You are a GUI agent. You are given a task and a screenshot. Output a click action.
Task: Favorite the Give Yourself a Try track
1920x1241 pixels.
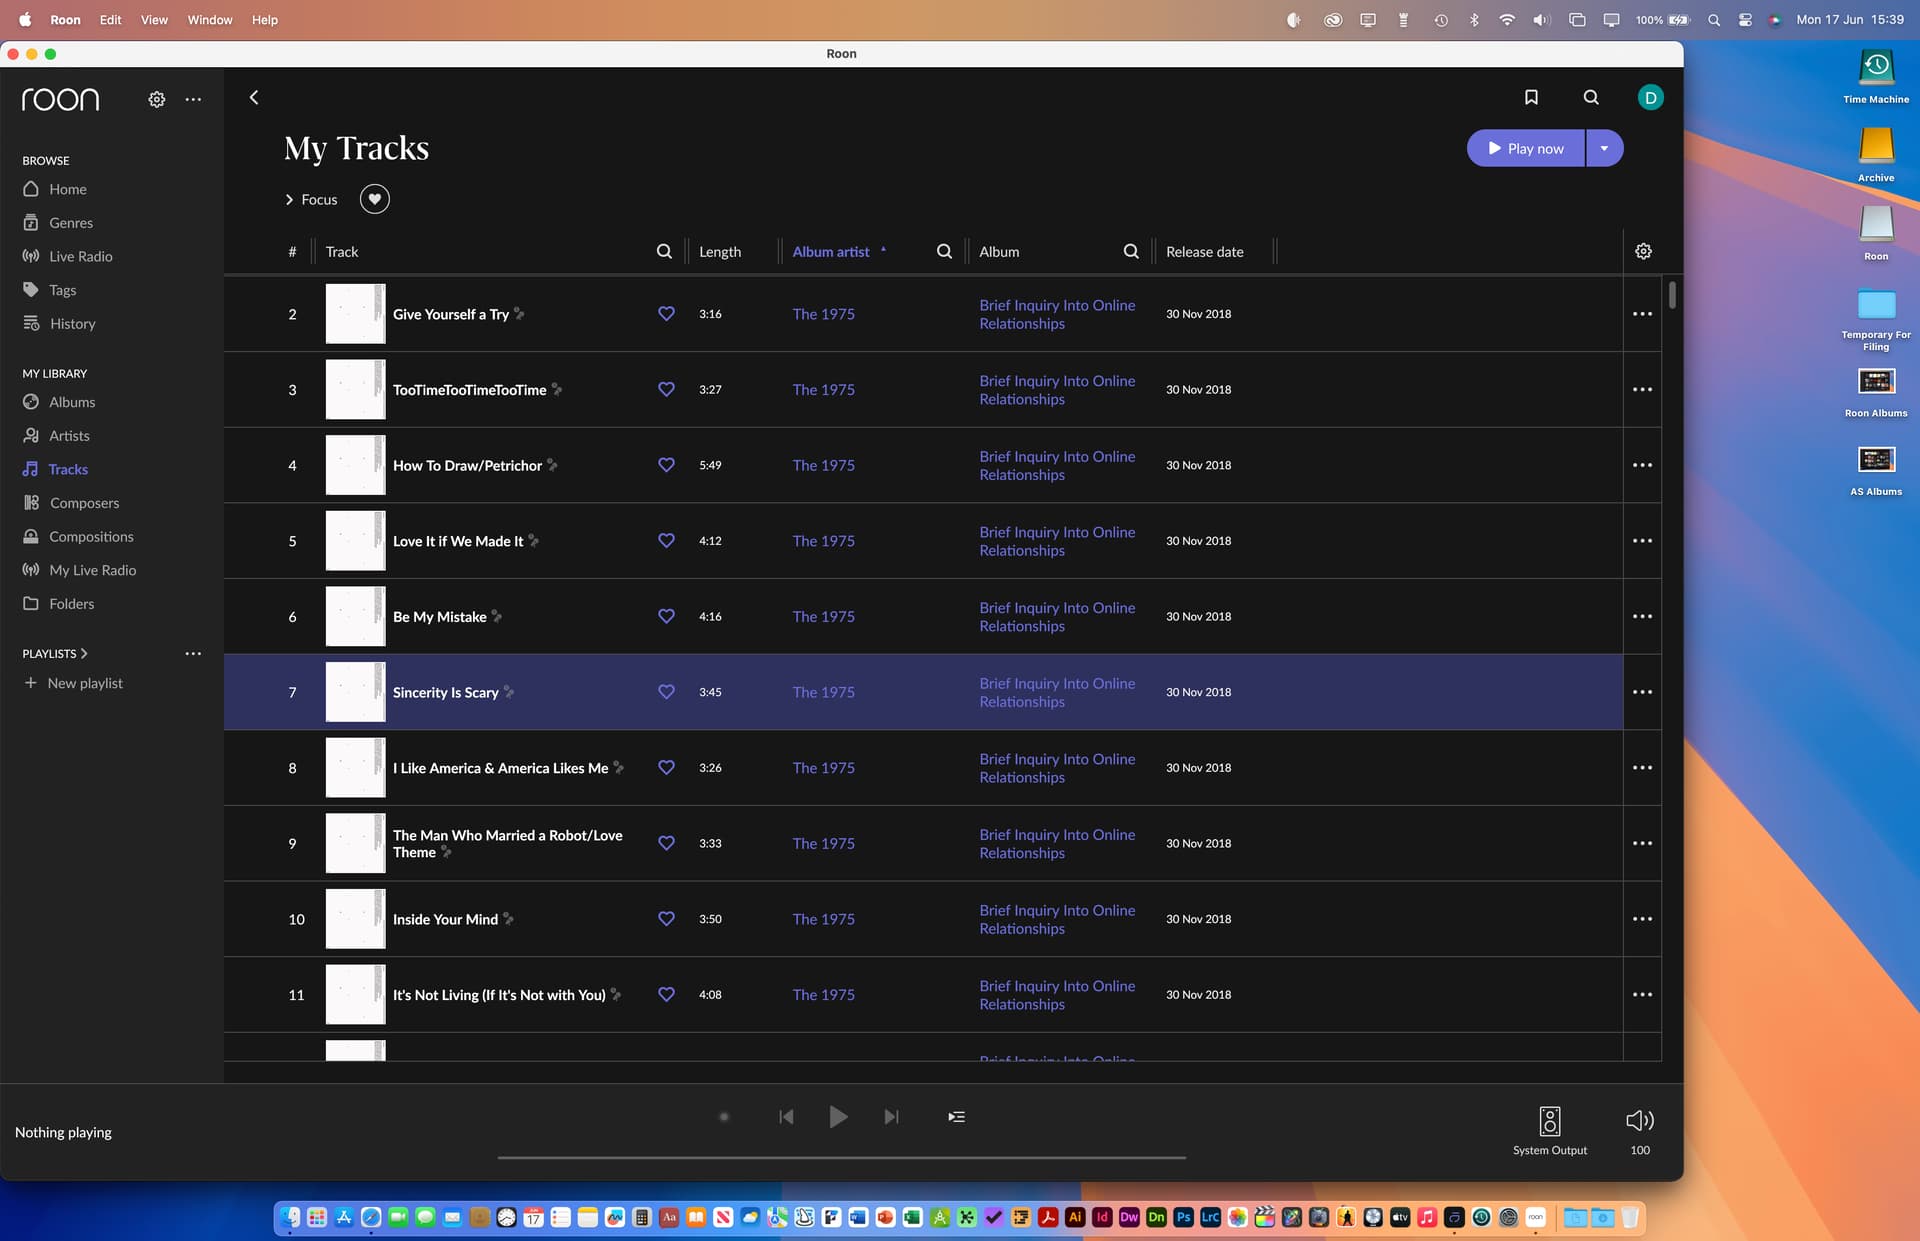666,314
